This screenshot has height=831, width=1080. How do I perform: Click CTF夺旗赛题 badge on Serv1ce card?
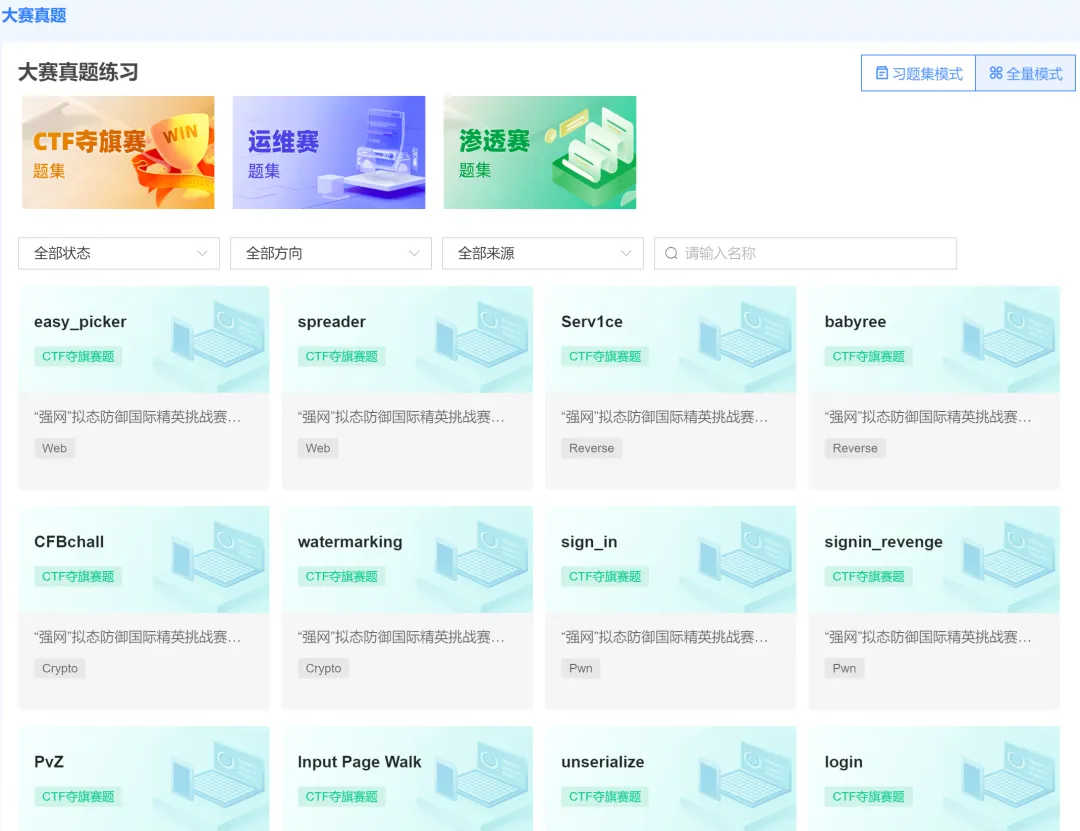click(x=605, y=356)
